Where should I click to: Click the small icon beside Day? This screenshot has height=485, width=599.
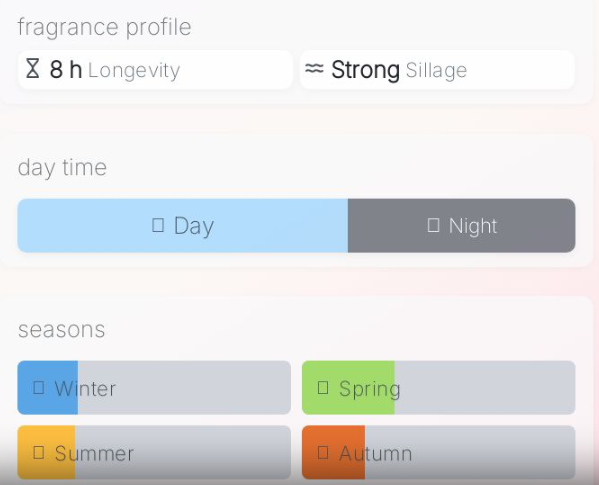pyautogui.click(x=158, y=225)
